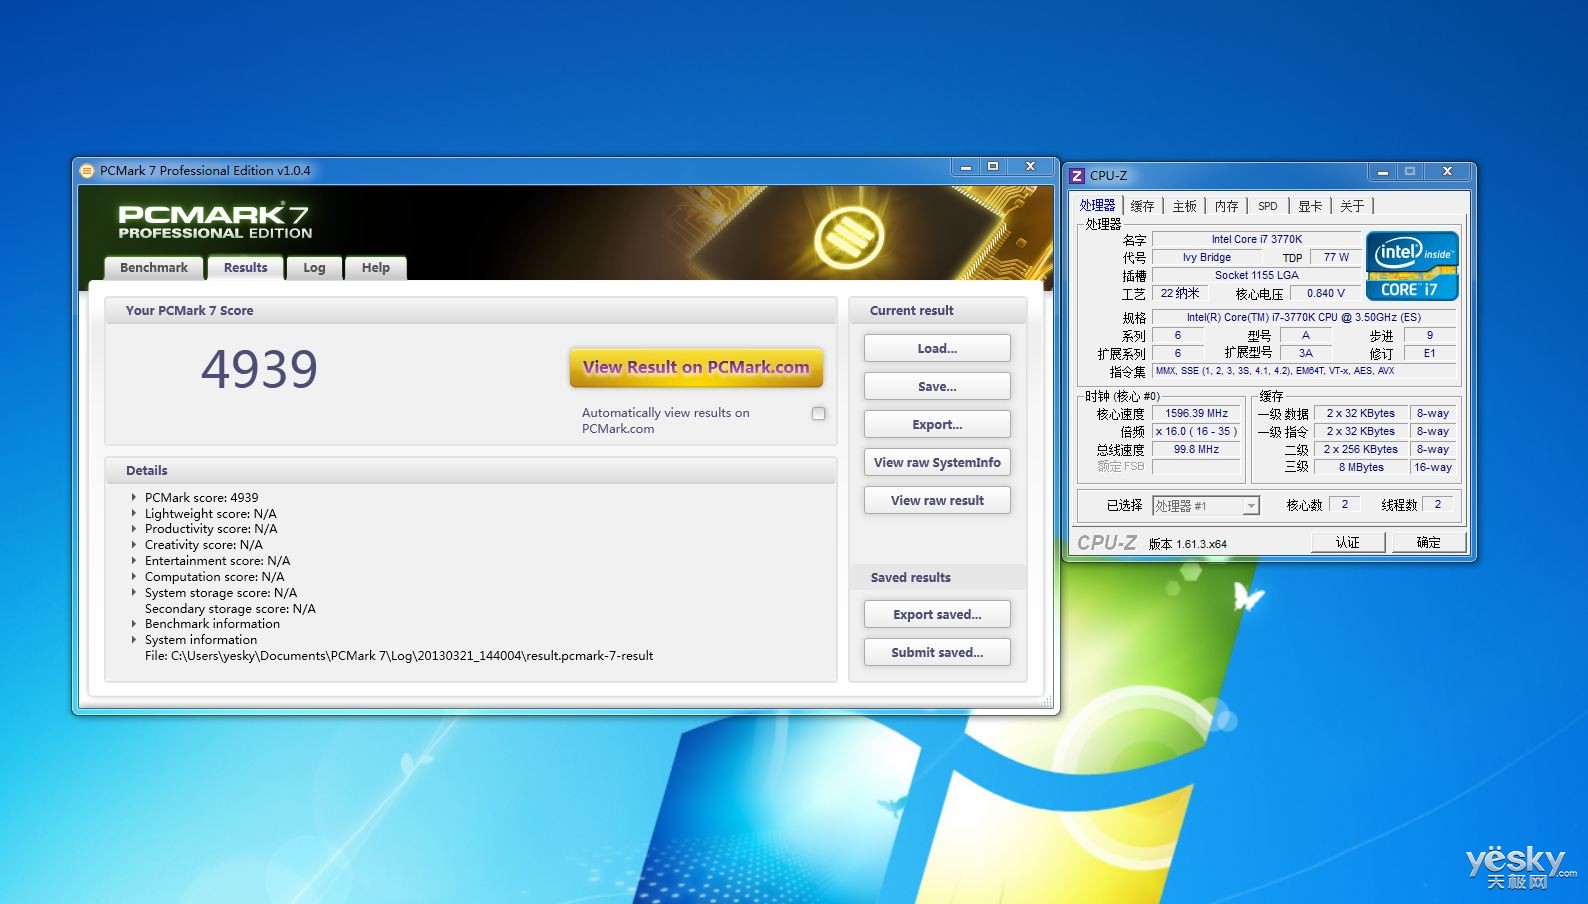
Task: Open the Help tab
Action: click(376, 268)
